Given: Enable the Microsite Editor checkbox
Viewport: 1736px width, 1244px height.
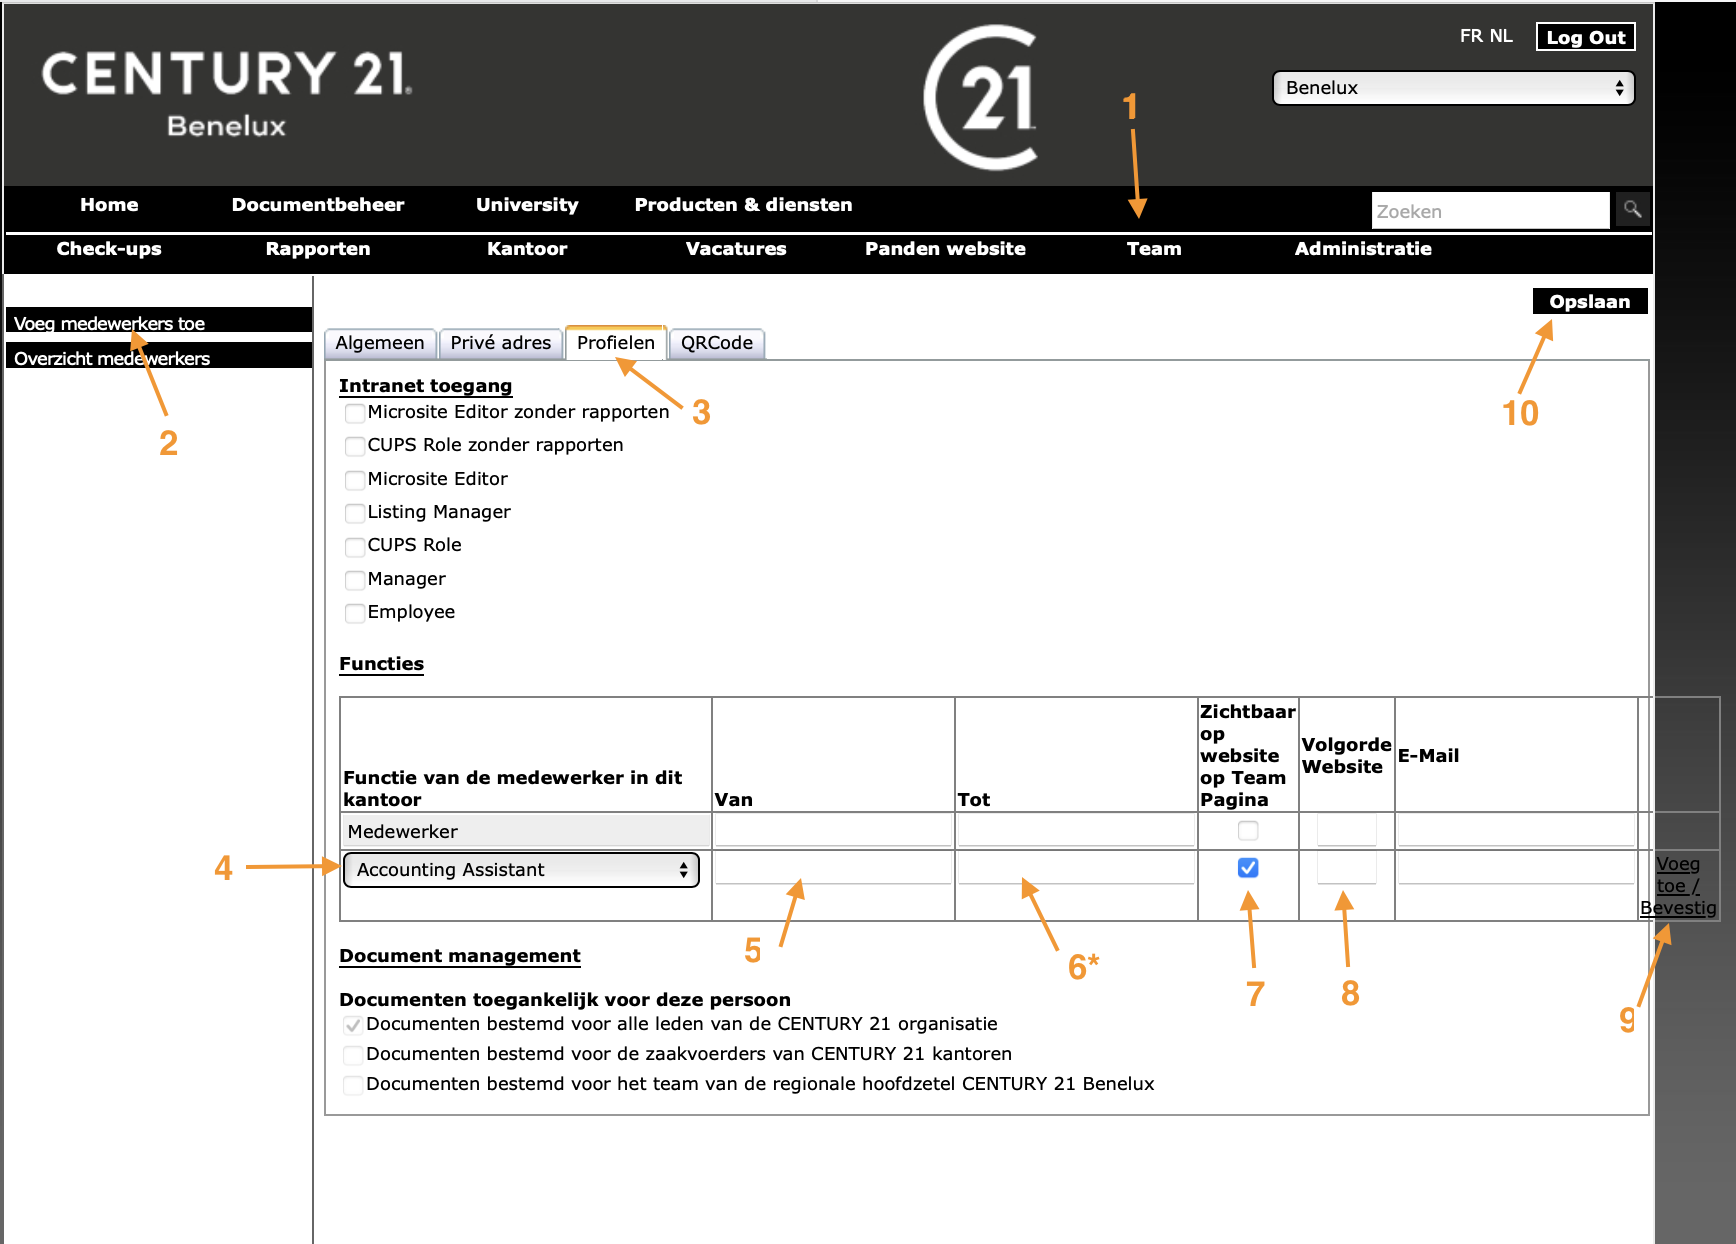Looking at the screenshot, I should point(354,480).
